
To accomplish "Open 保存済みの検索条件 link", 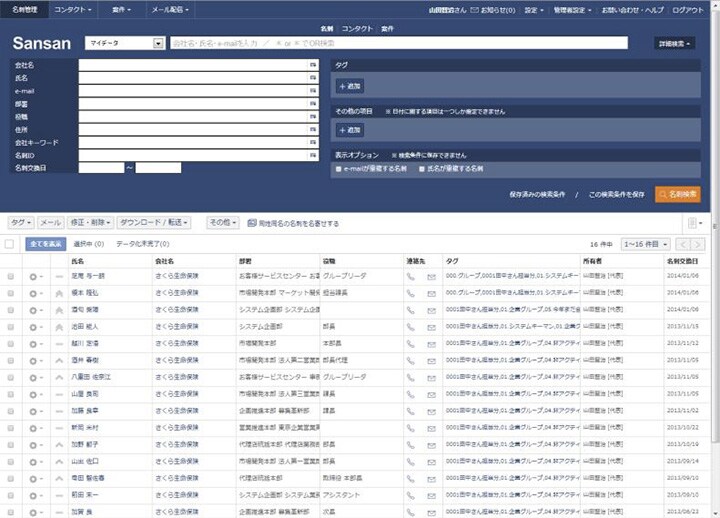I will click(537, 195).
